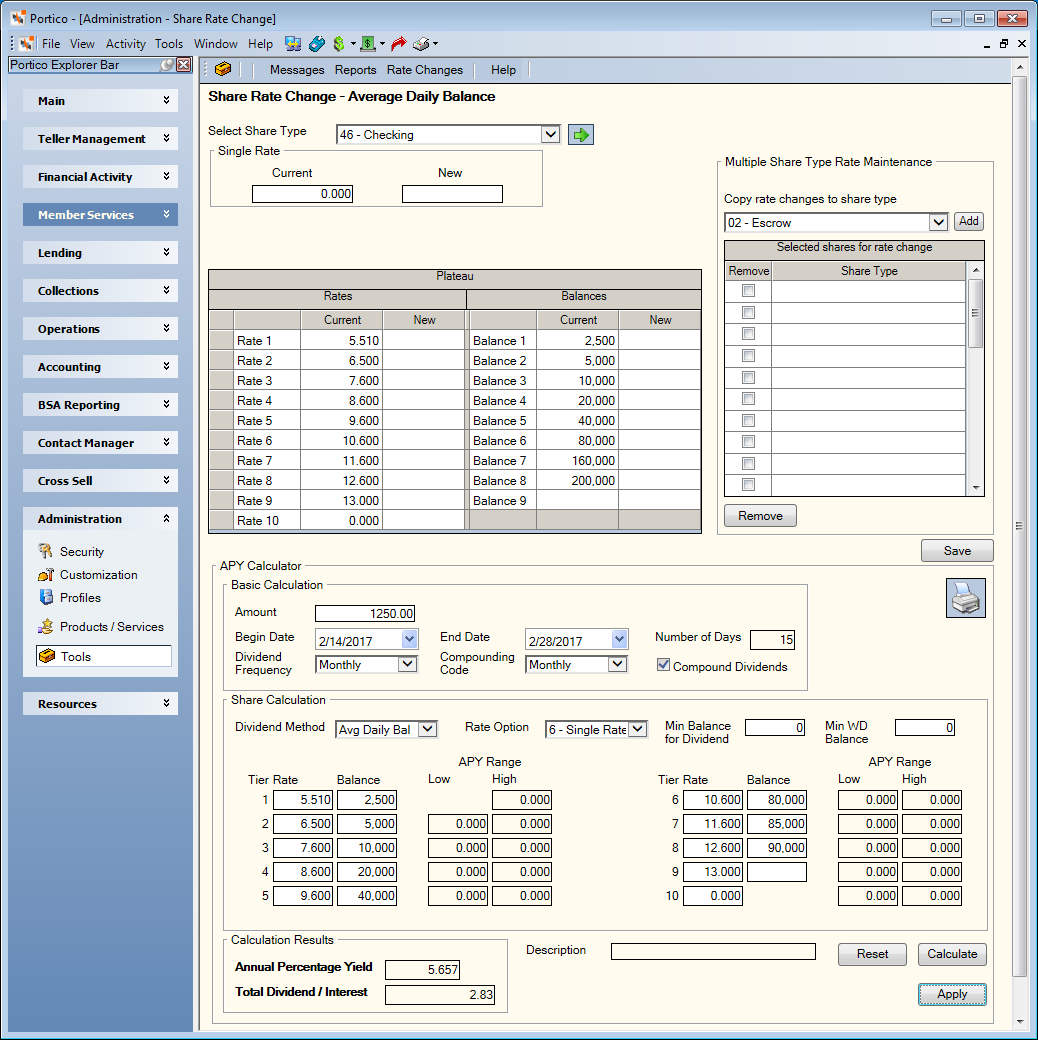Pin the Portico Explorer Bar

click(x=167, y=64)
